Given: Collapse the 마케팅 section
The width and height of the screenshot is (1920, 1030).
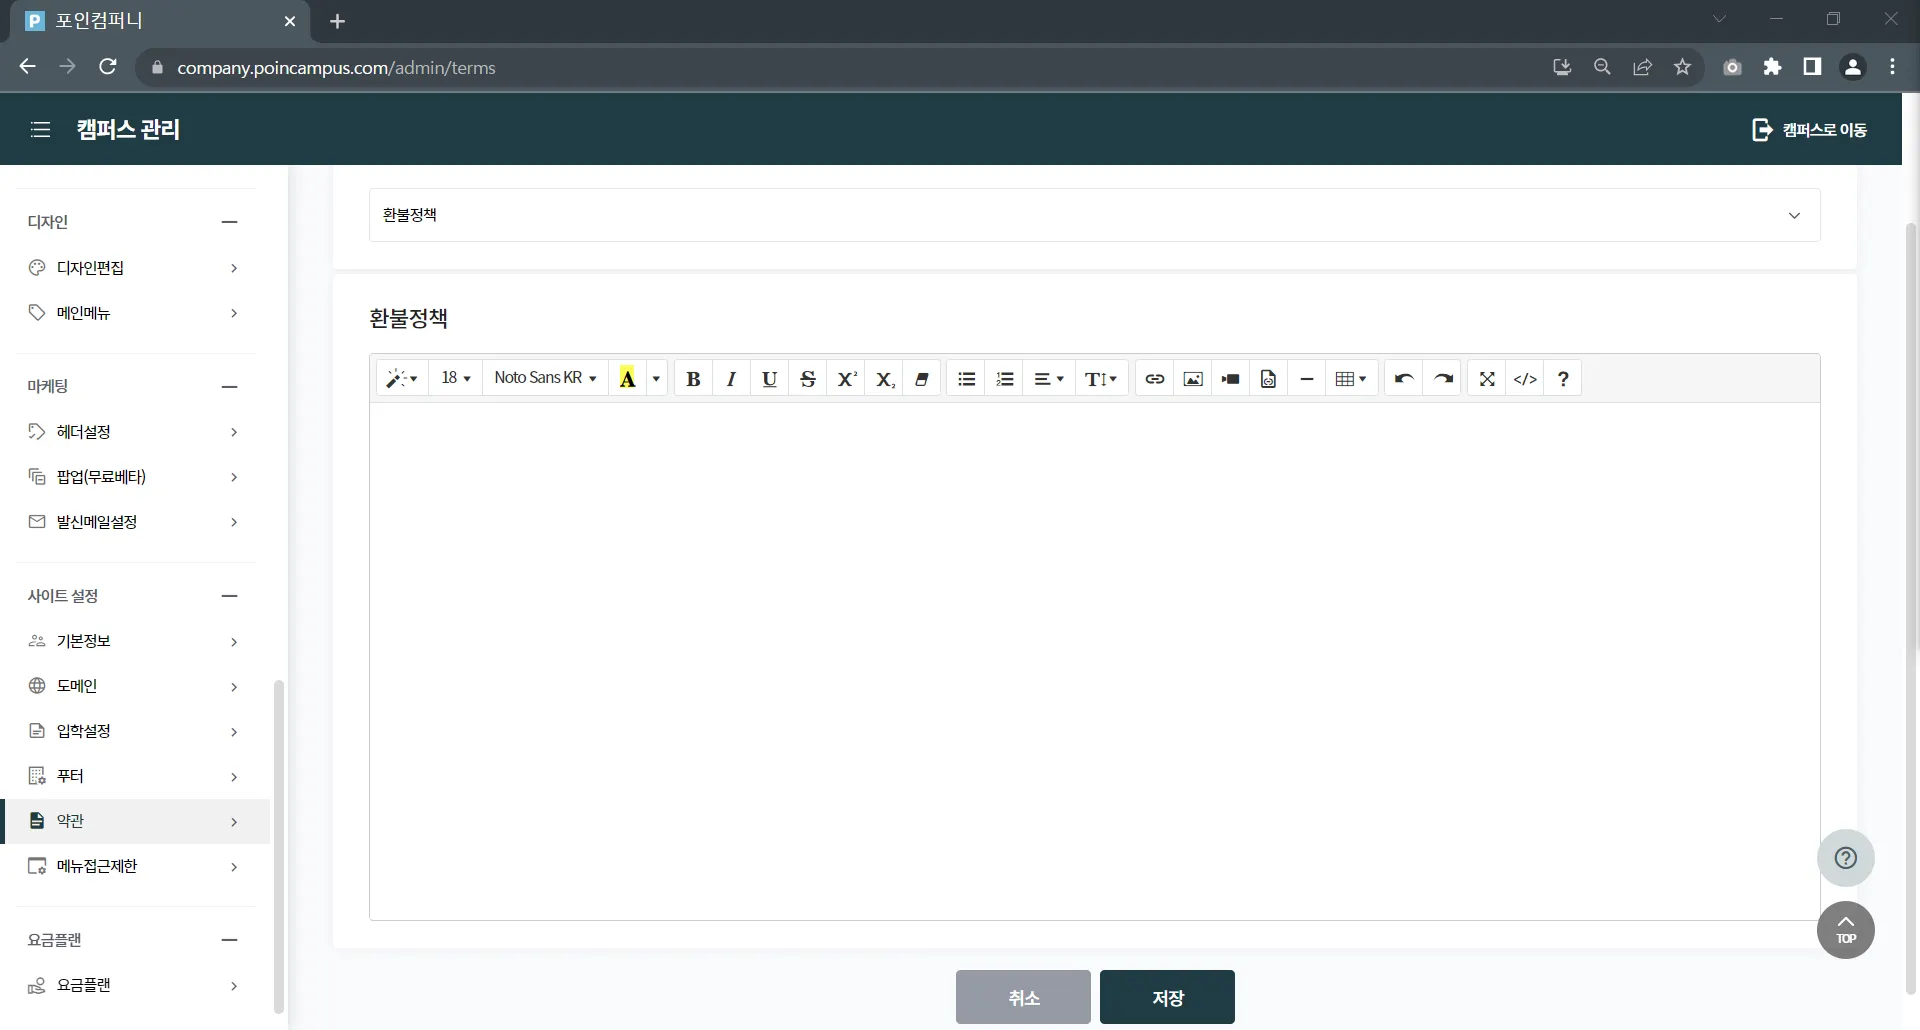Looking at the screenshot, I should click(229, 387).
